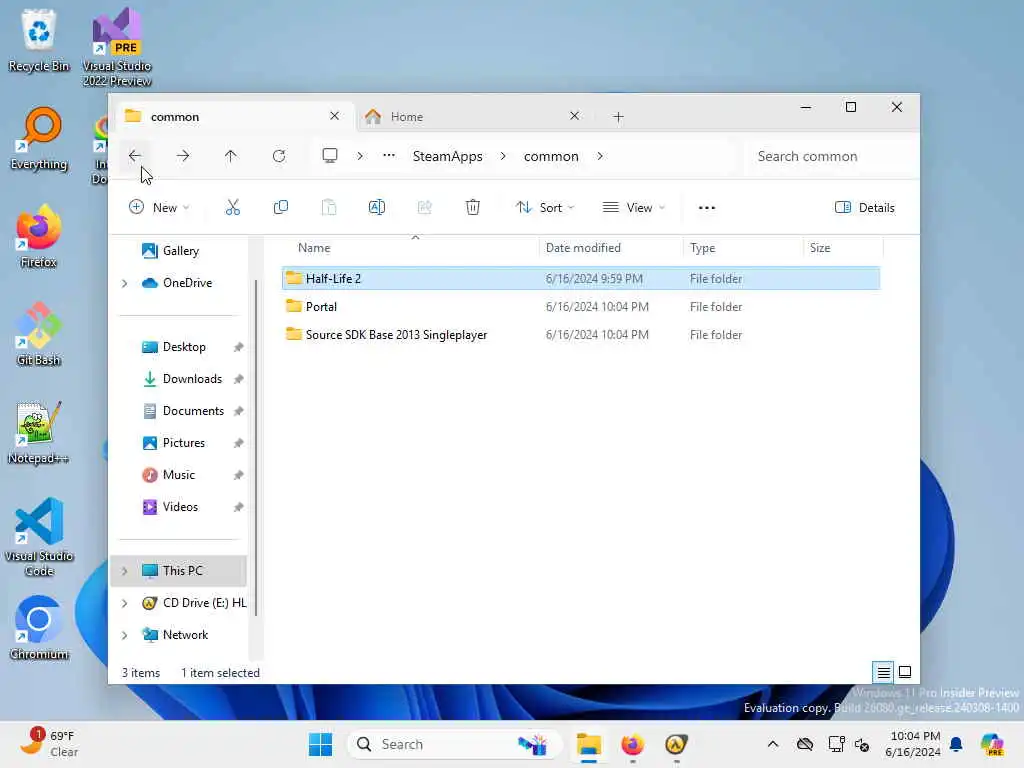The width and height of the screenshot is (1024, 768).
Task: Click the Share icon in toolbar
Action: [424, 208]
